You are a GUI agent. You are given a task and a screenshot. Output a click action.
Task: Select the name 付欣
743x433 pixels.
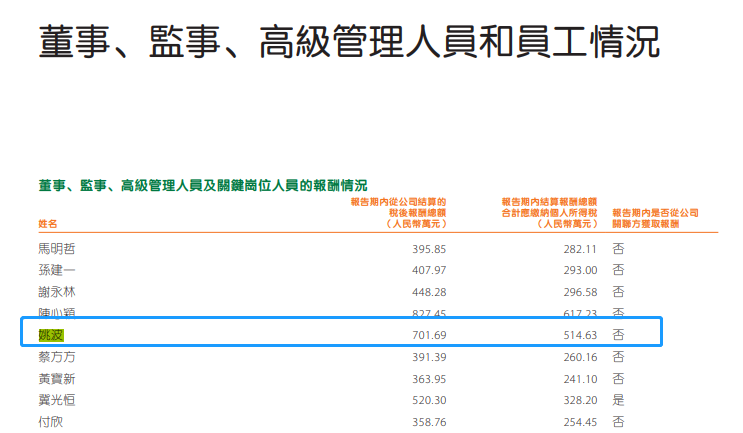click(51, 422)
